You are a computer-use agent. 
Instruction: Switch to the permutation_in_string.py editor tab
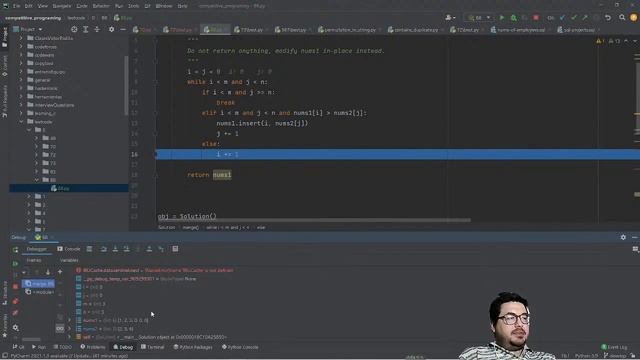[348, 30]
